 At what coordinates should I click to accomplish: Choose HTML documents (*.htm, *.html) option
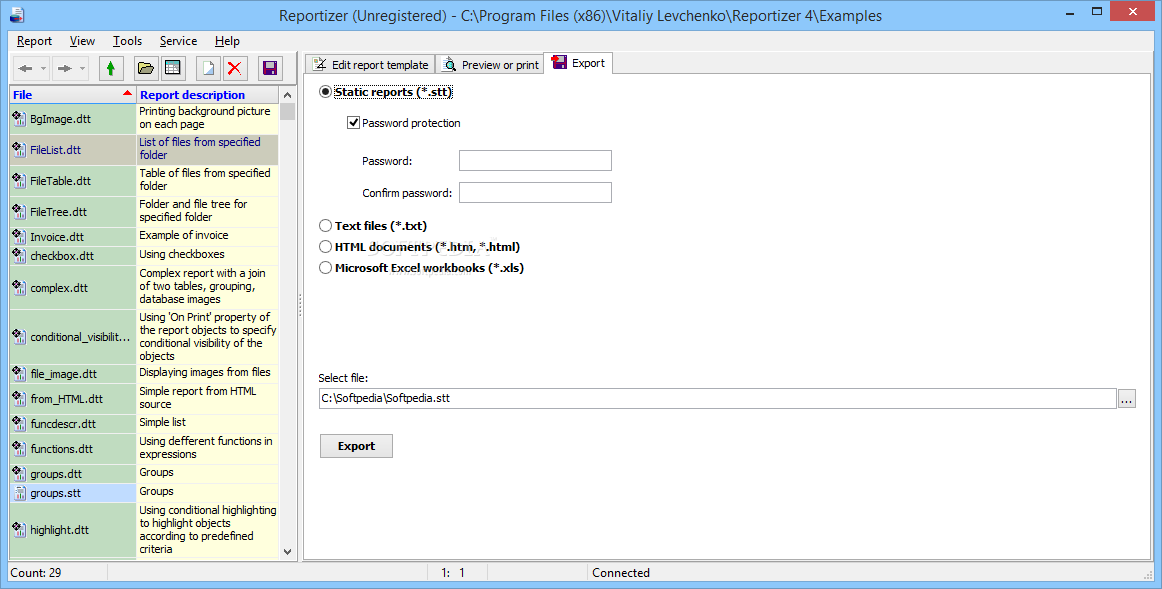pos(325,247)
